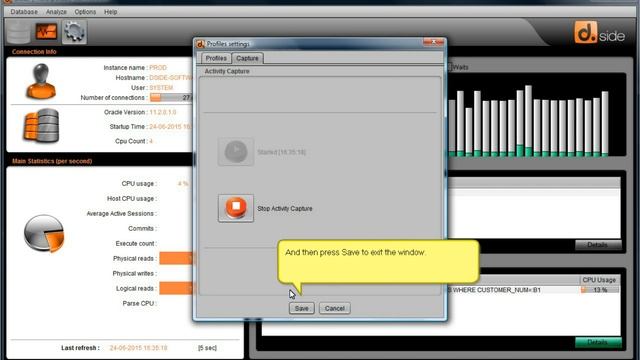Screen dimensions: 640x360
Task: Open the Database menu
Action: tap(24, 12)
